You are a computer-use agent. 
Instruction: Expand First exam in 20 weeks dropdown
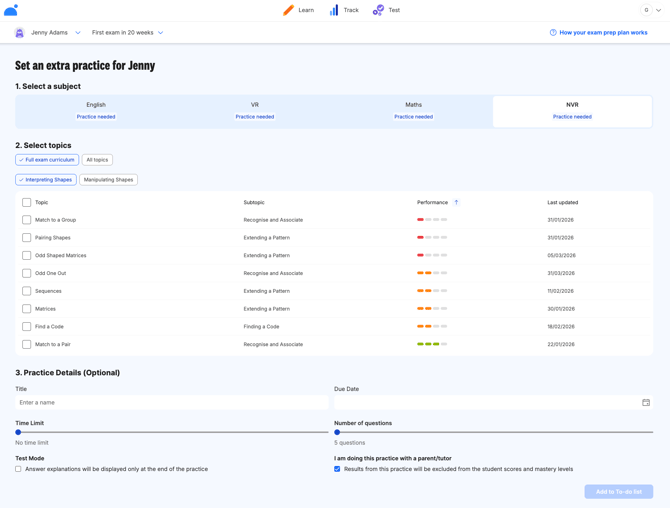pyautogui.click(x=160, y=33)
